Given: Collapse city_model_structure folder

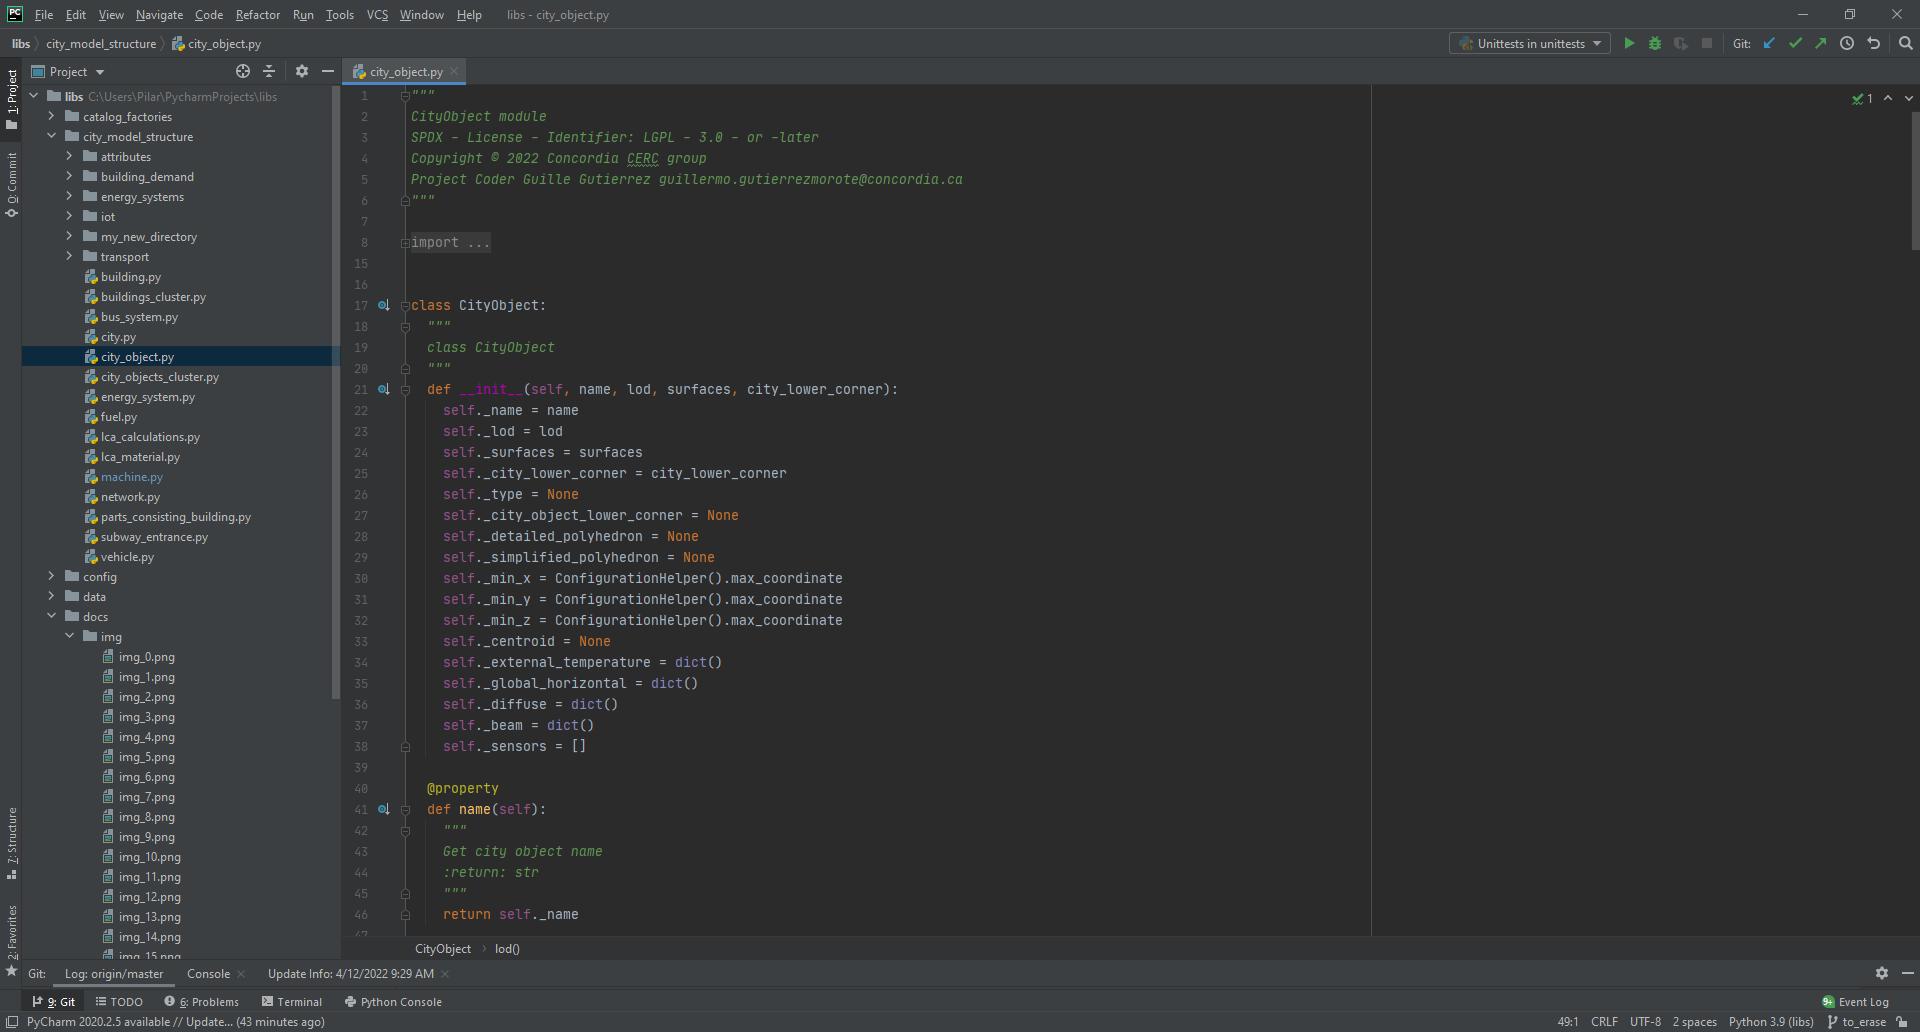Looking at the screenshot, I should [51, 136].
